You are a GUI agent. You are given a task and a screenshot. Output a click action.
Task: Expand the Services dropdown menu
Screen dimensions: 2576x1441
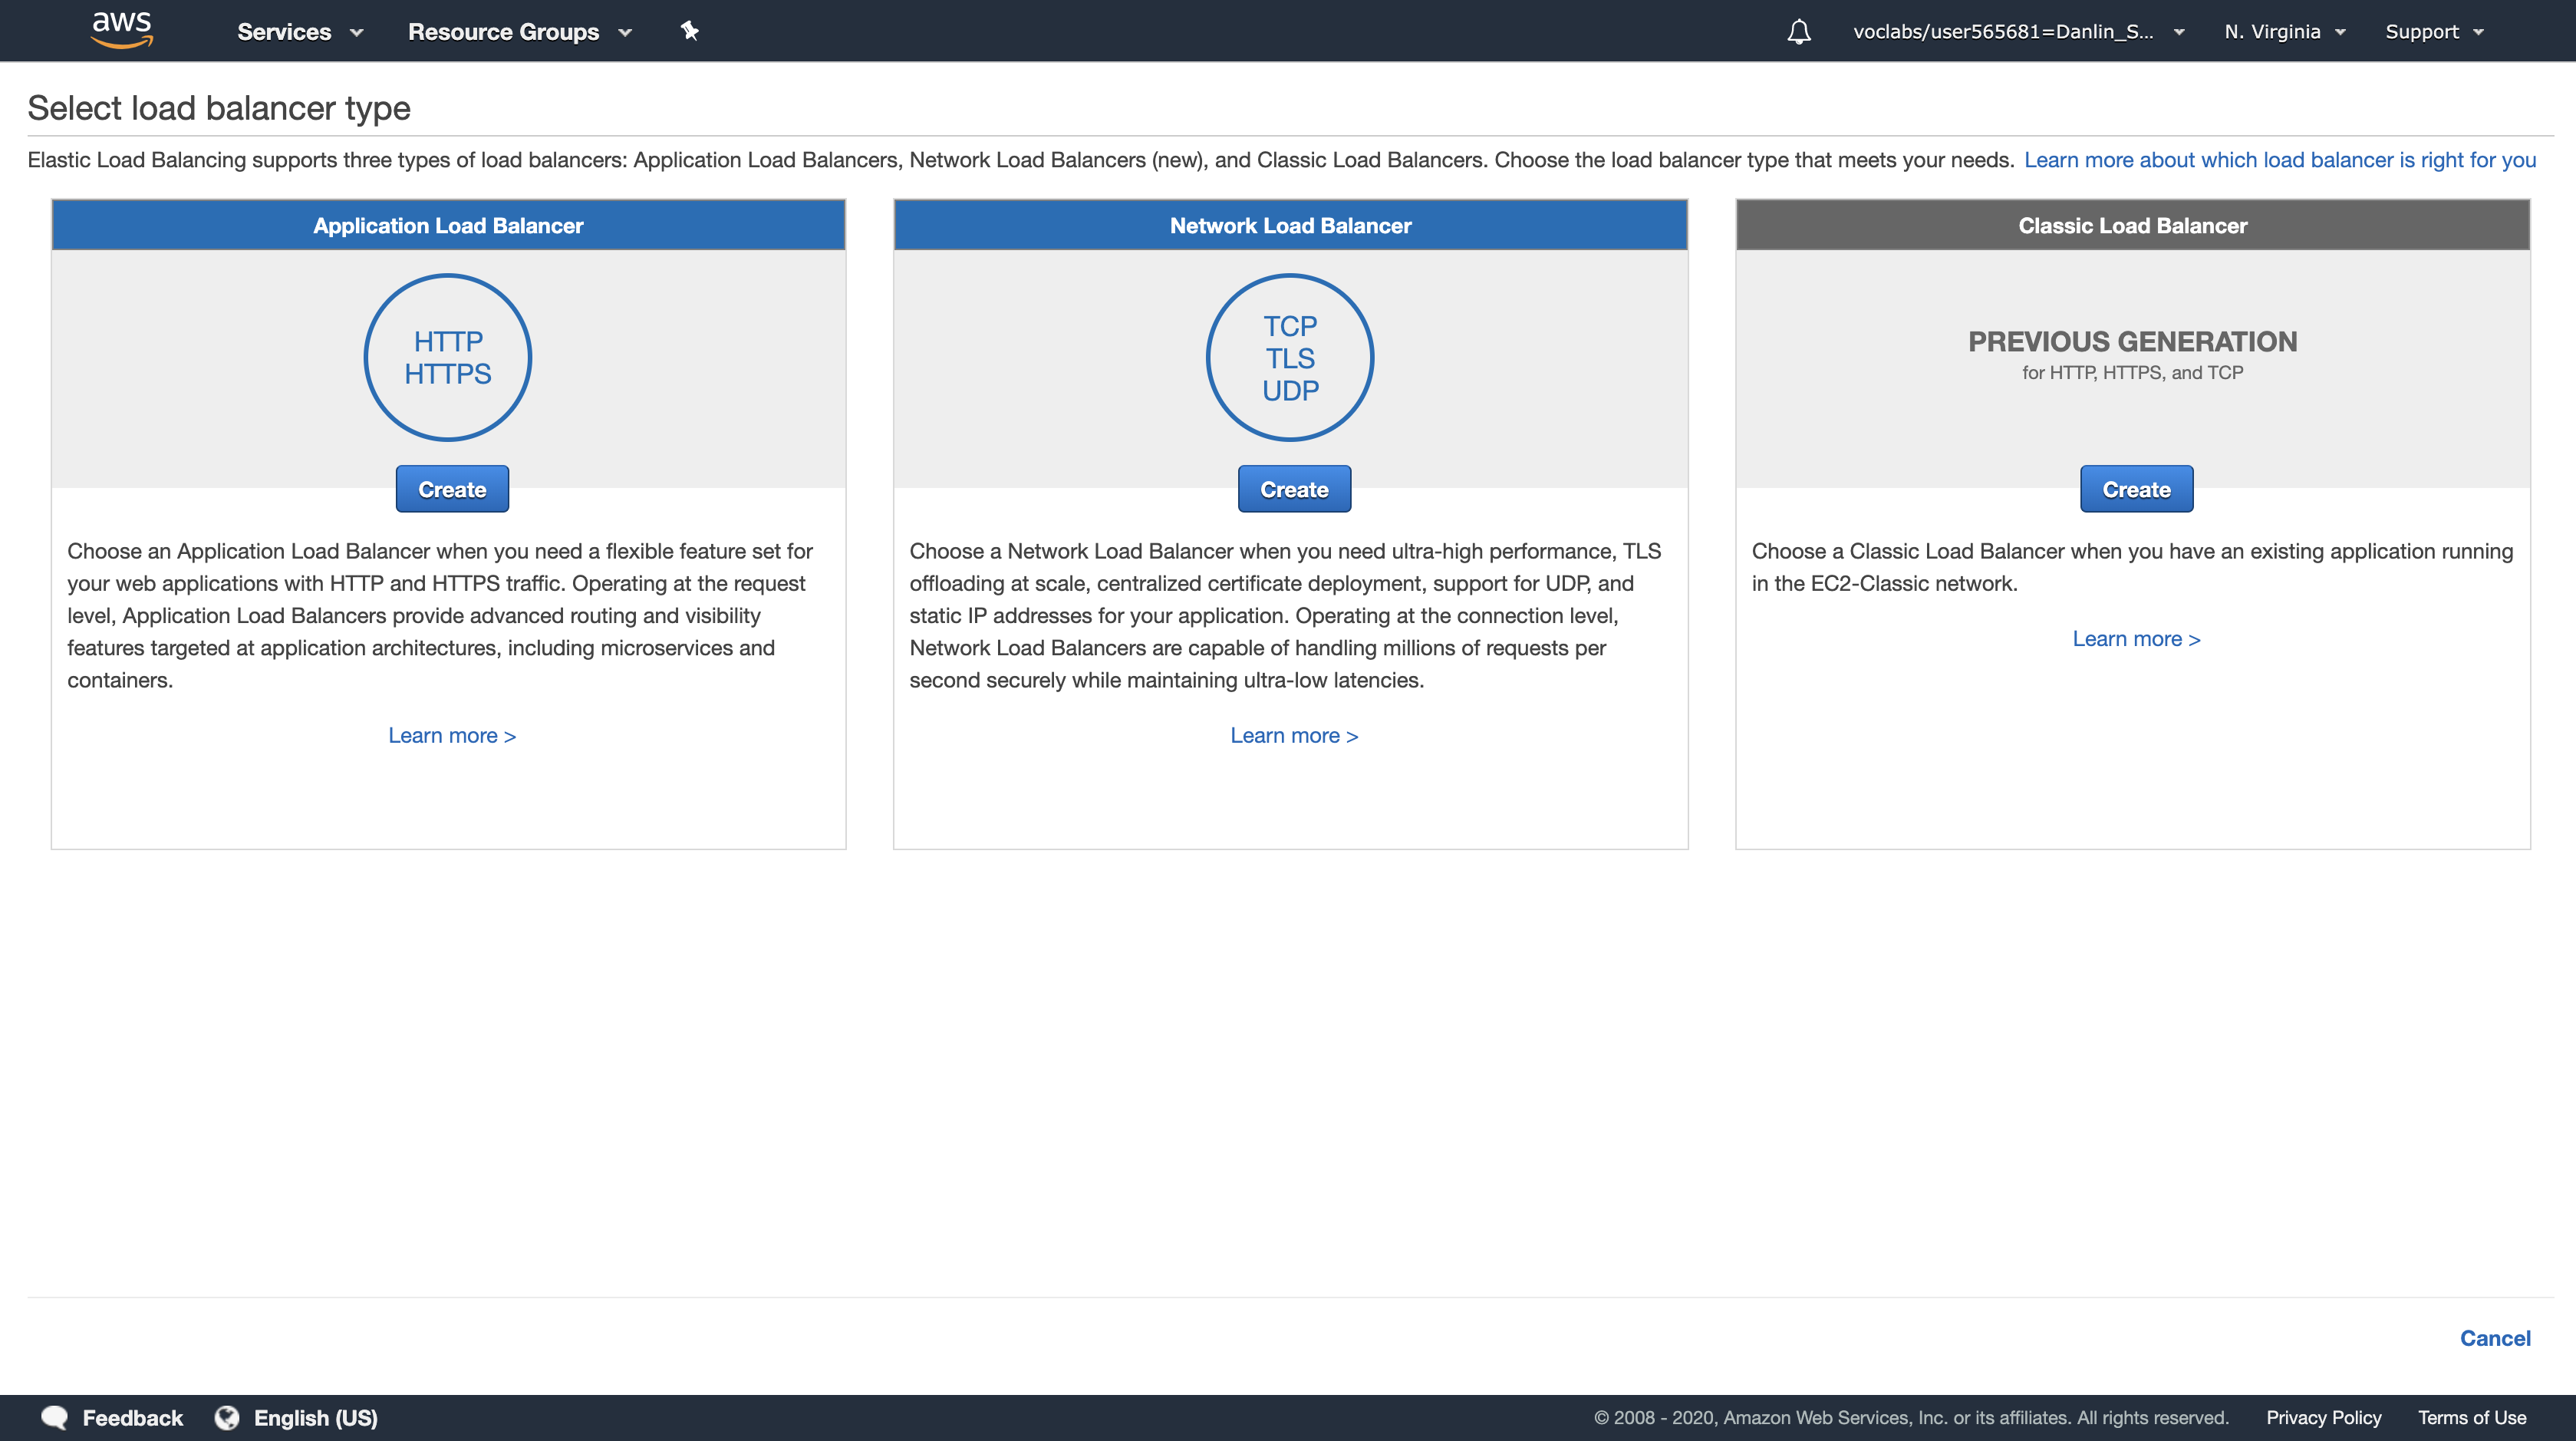[299, 32]
